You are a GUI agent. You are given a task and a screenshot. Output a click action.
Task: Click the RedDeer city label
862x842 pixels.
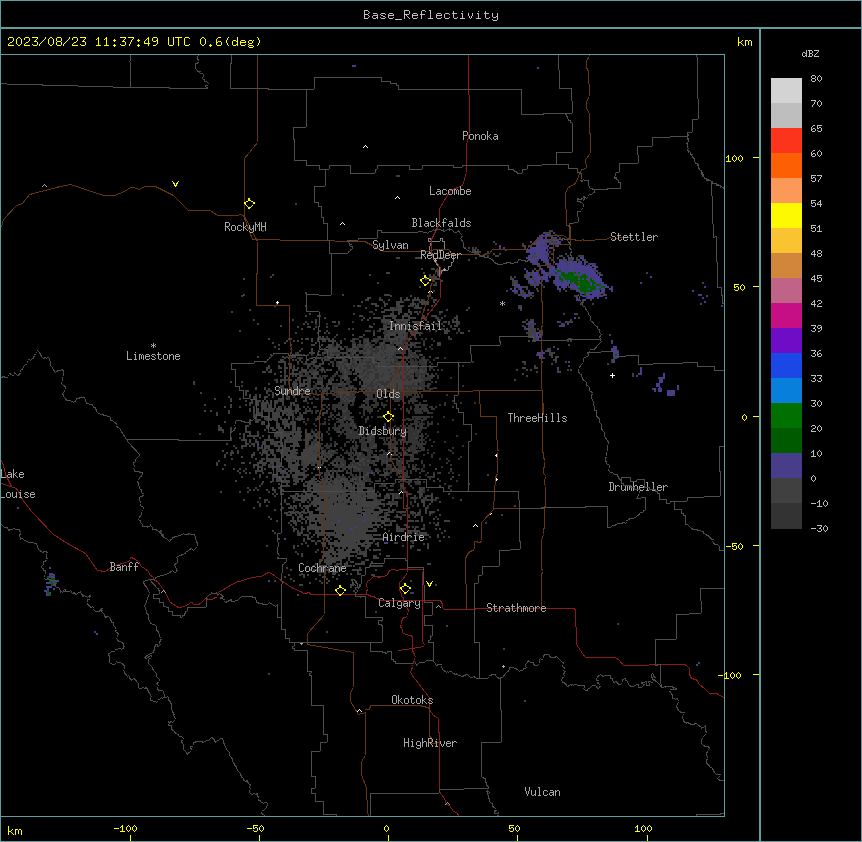440,255
